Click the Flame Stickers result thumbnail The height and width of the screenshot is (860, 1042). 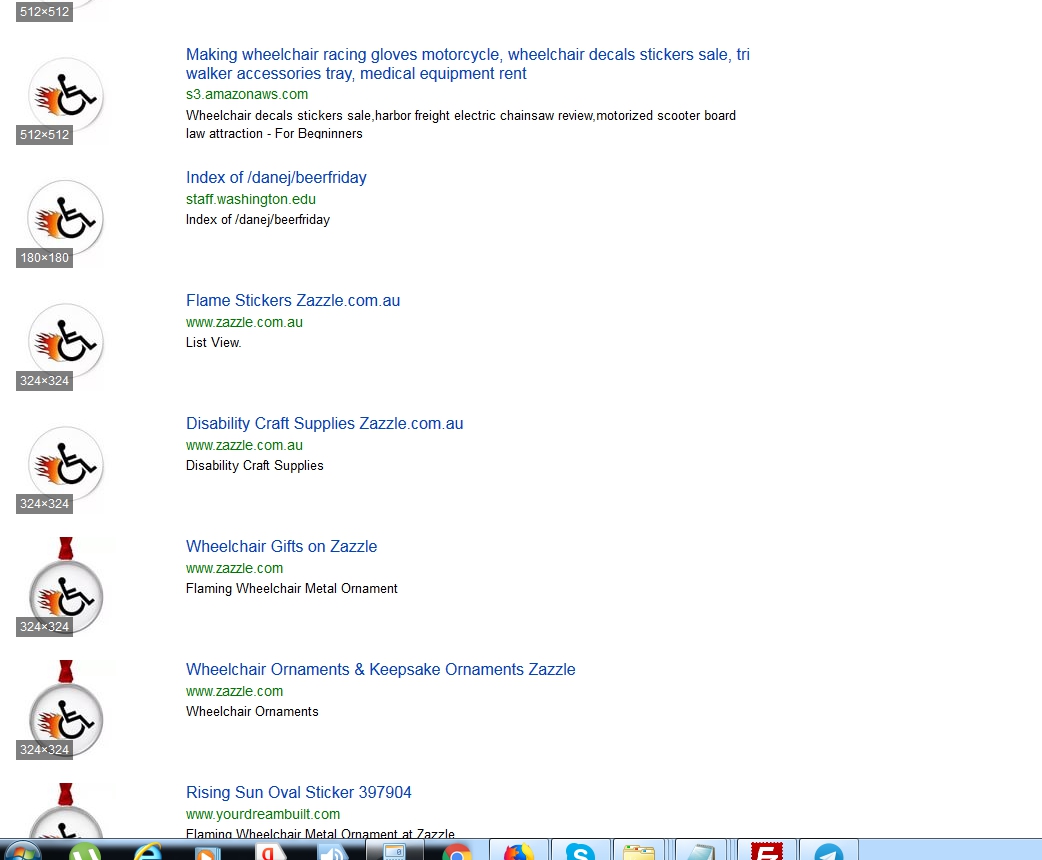click(x=65, y=342)
